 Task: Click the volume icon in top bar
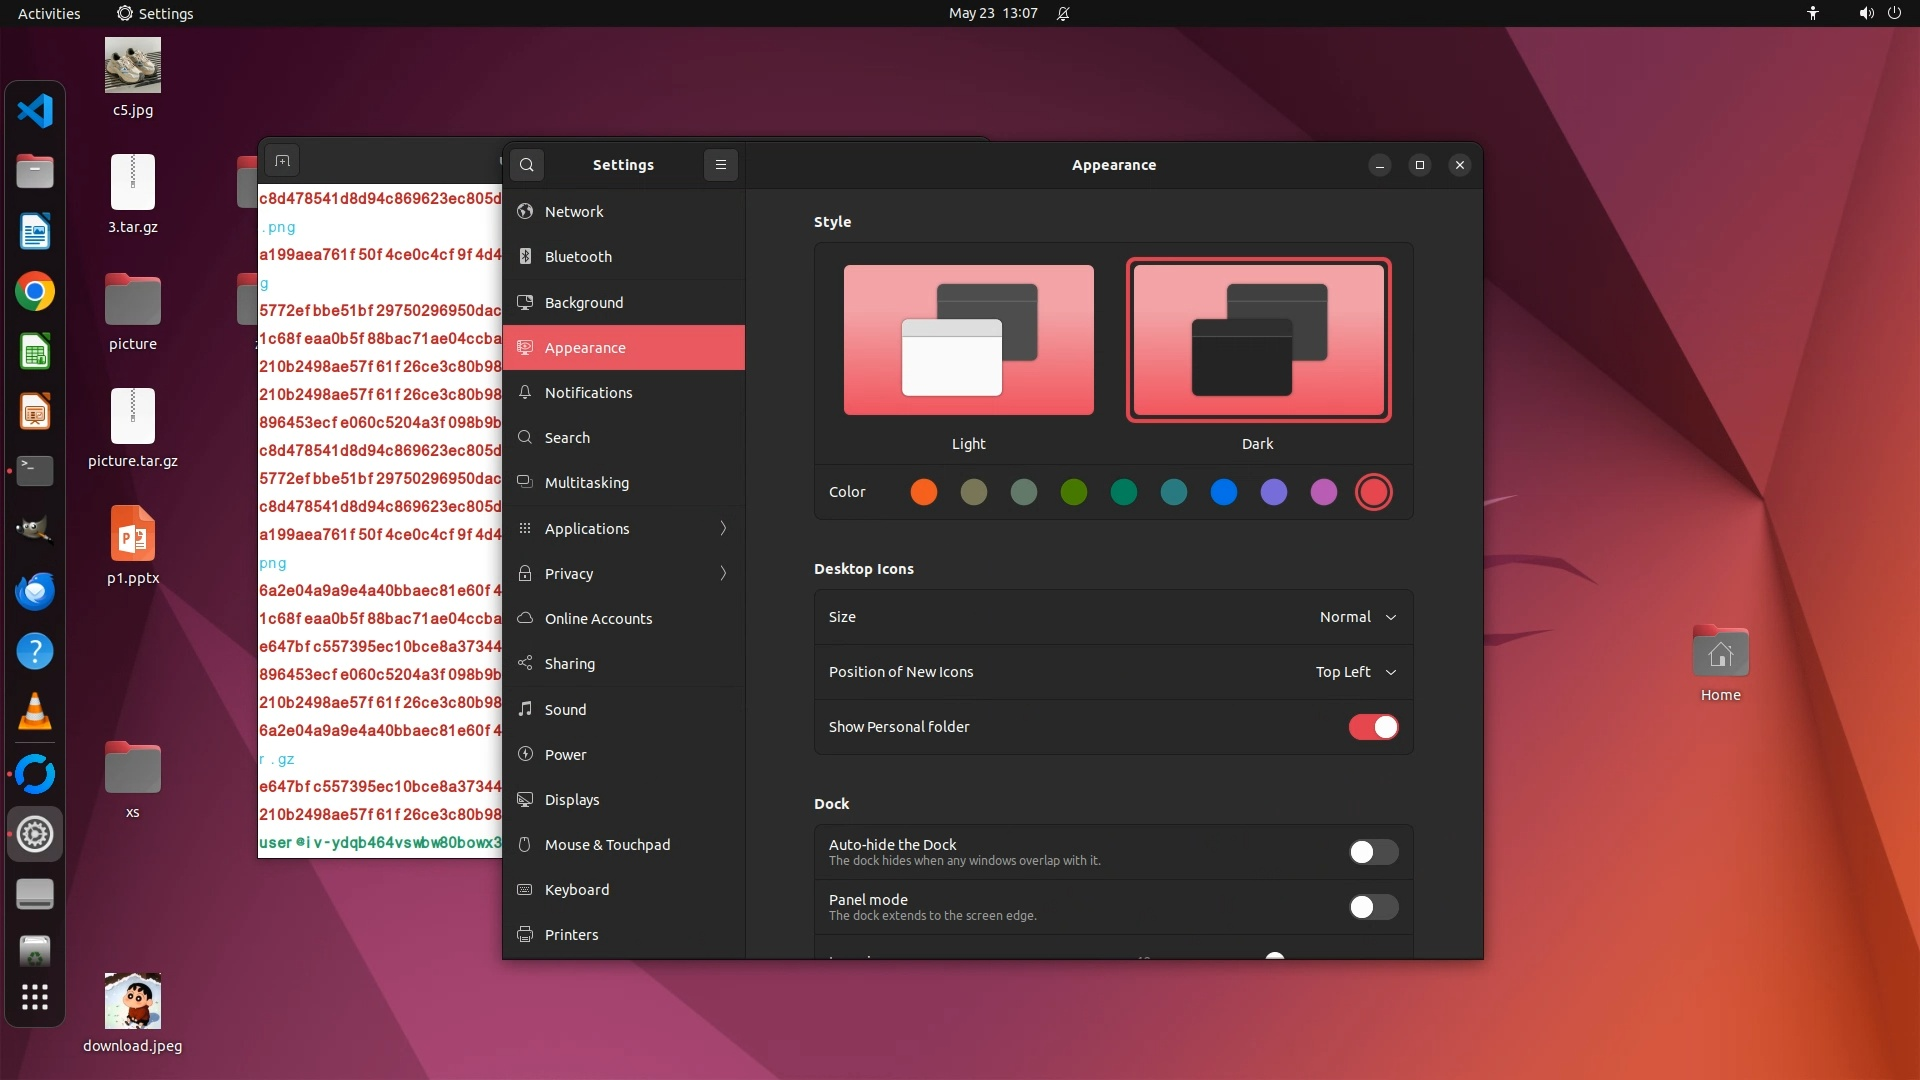[1865, 13]
